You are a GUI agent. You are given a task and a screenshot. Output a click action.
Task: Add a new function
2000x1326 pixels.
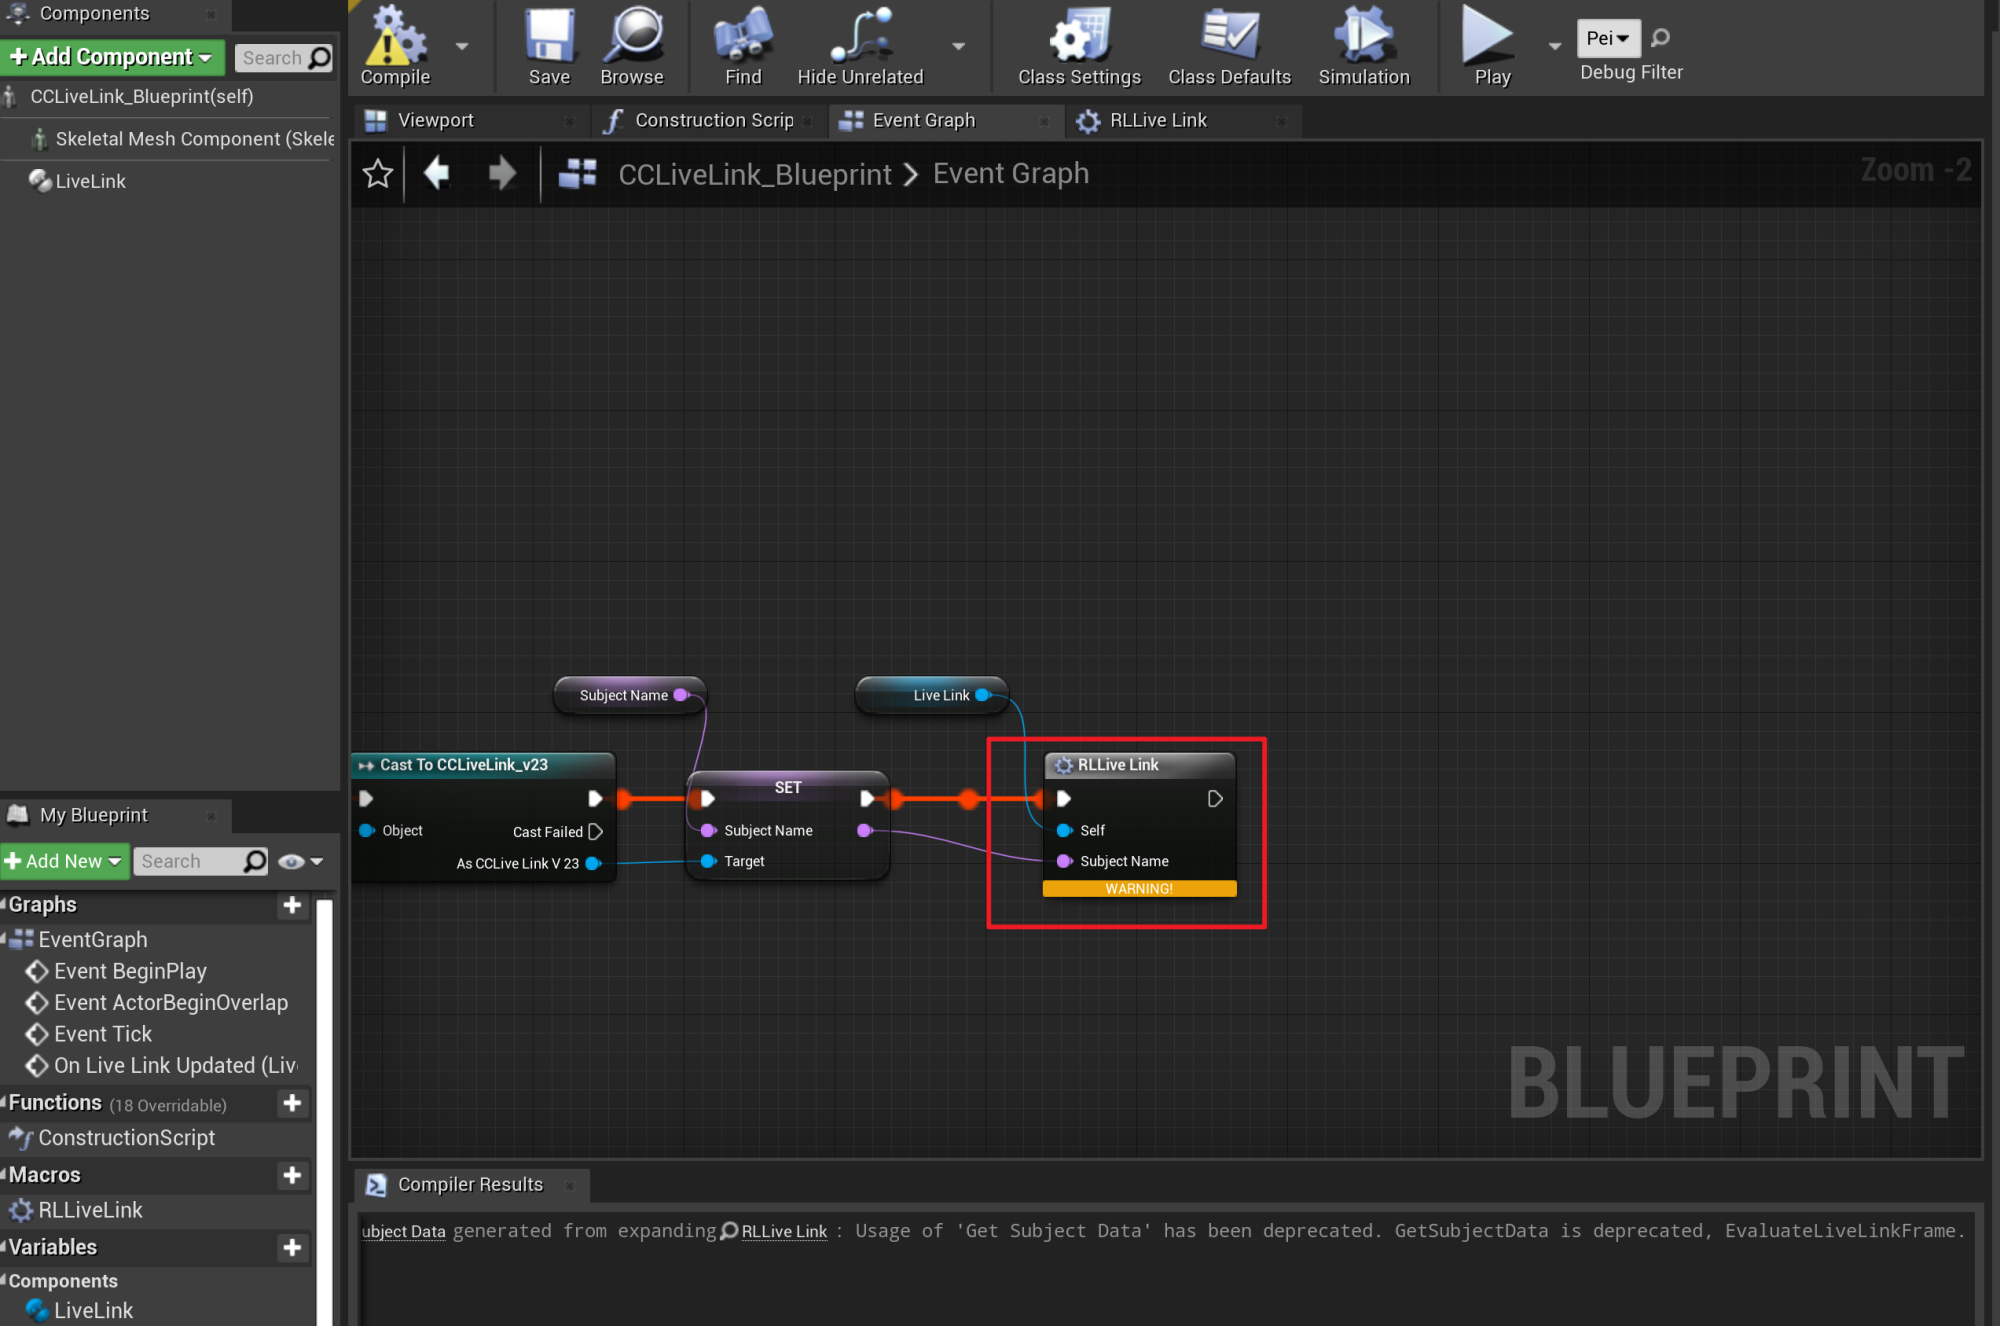(292, 1102)
